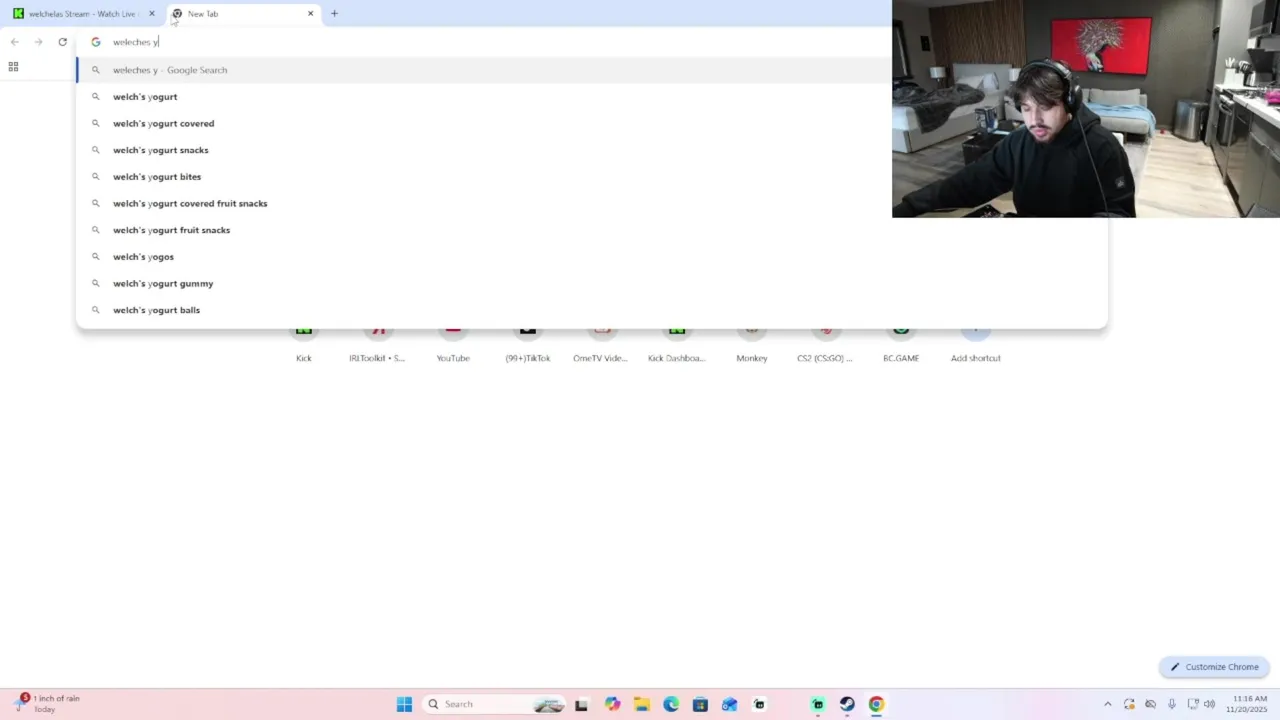Viewport: 1280px width, 720px height.
Task: Choose the "welch's yogurt snacks" suggestion
Action: click(160, 150)
